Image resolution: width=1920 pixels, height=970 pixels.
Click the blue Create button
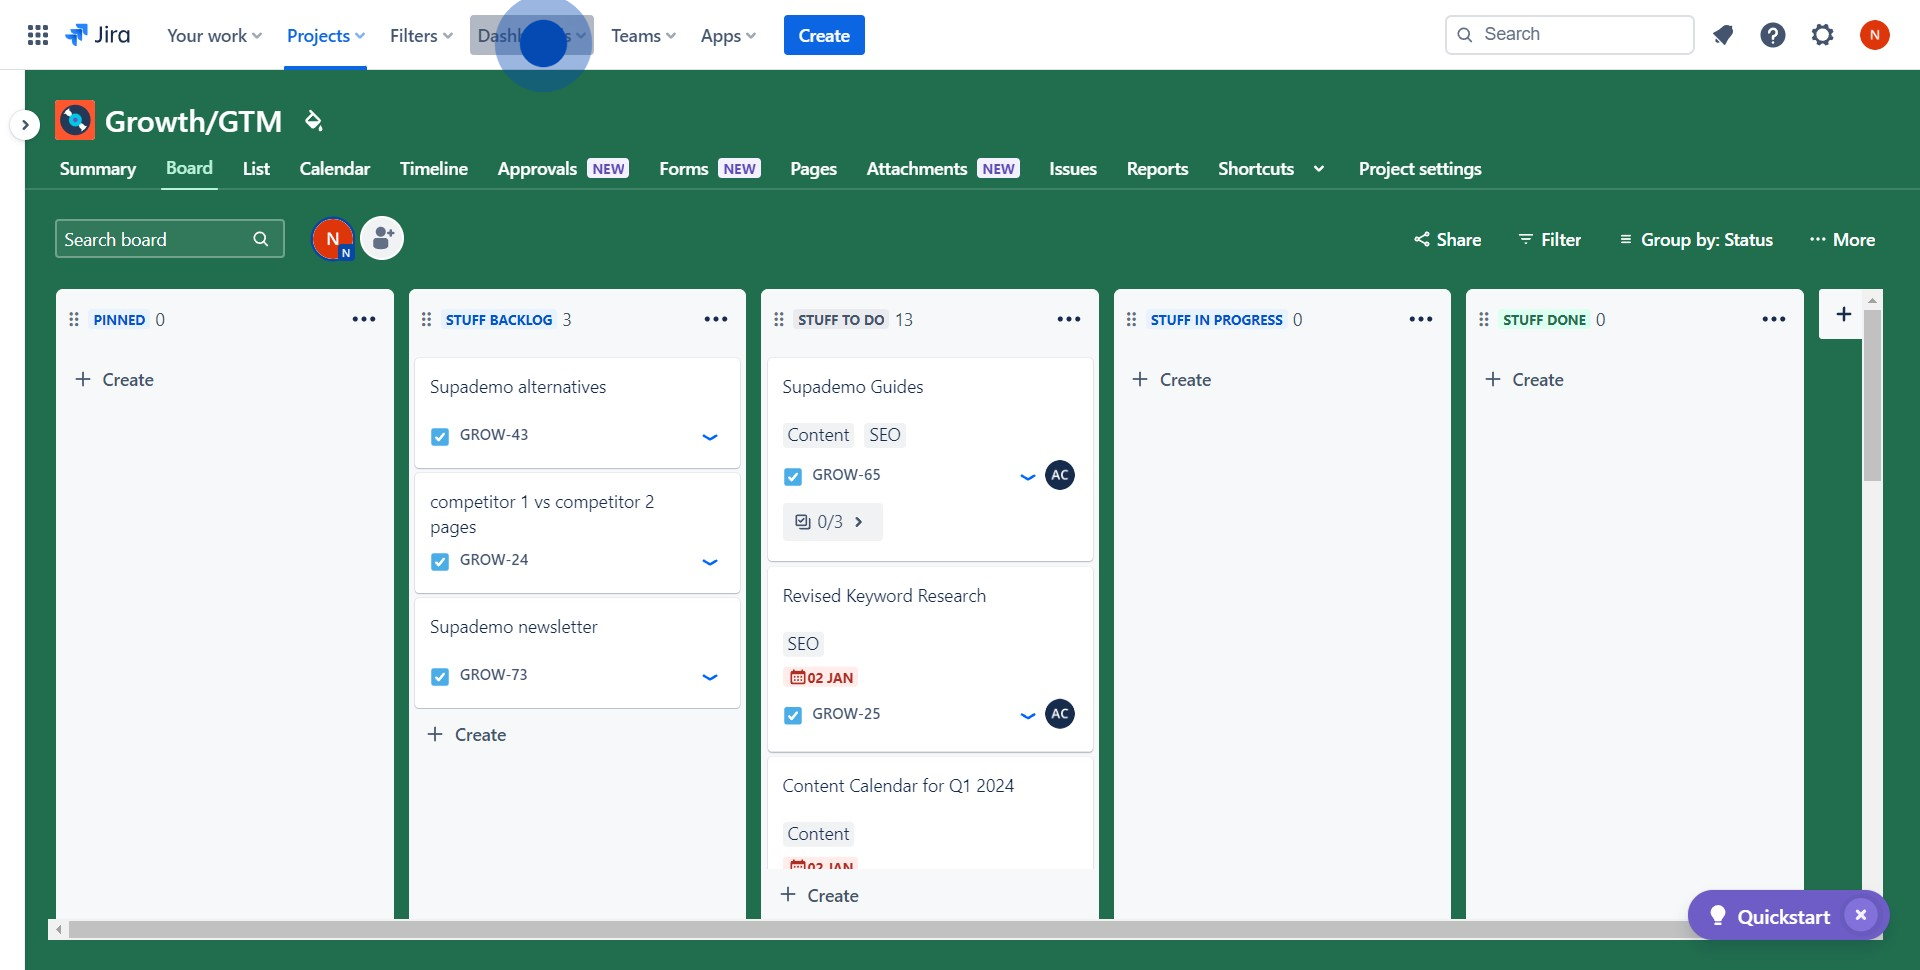click(x=823, y=35)
